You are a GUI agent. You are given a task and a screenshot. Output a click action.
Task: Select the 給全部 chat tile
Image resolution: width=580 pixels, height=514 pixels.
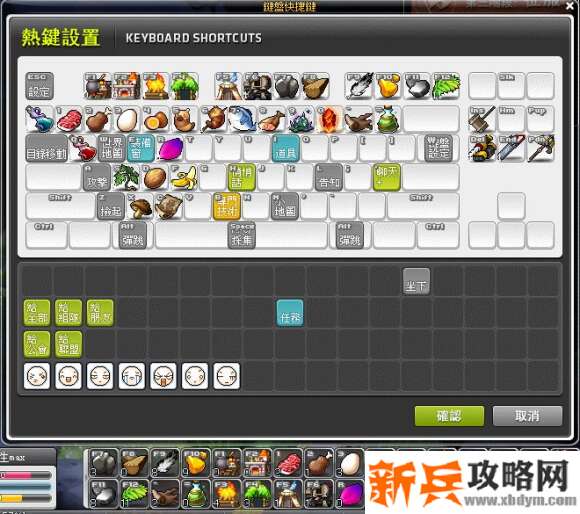click(37, 313)
